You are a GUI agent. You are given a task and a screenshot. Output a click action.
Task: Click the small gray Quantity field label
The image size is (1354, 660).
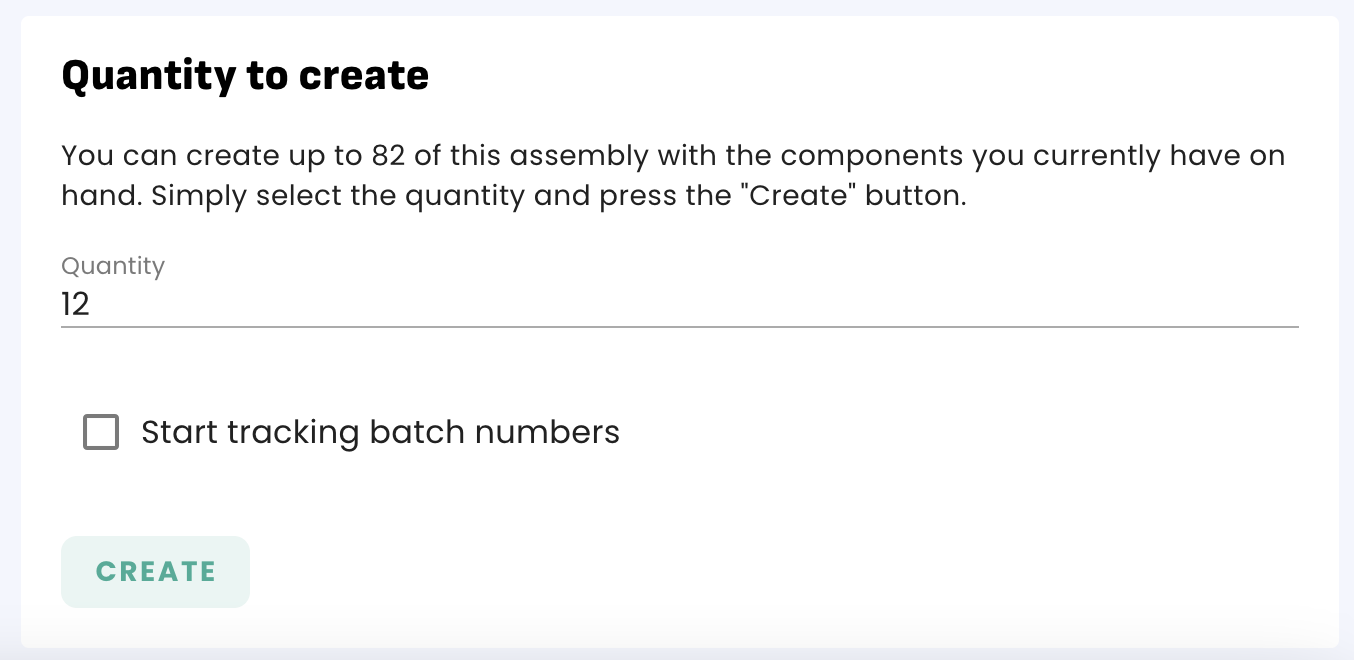tap(113, 266)
